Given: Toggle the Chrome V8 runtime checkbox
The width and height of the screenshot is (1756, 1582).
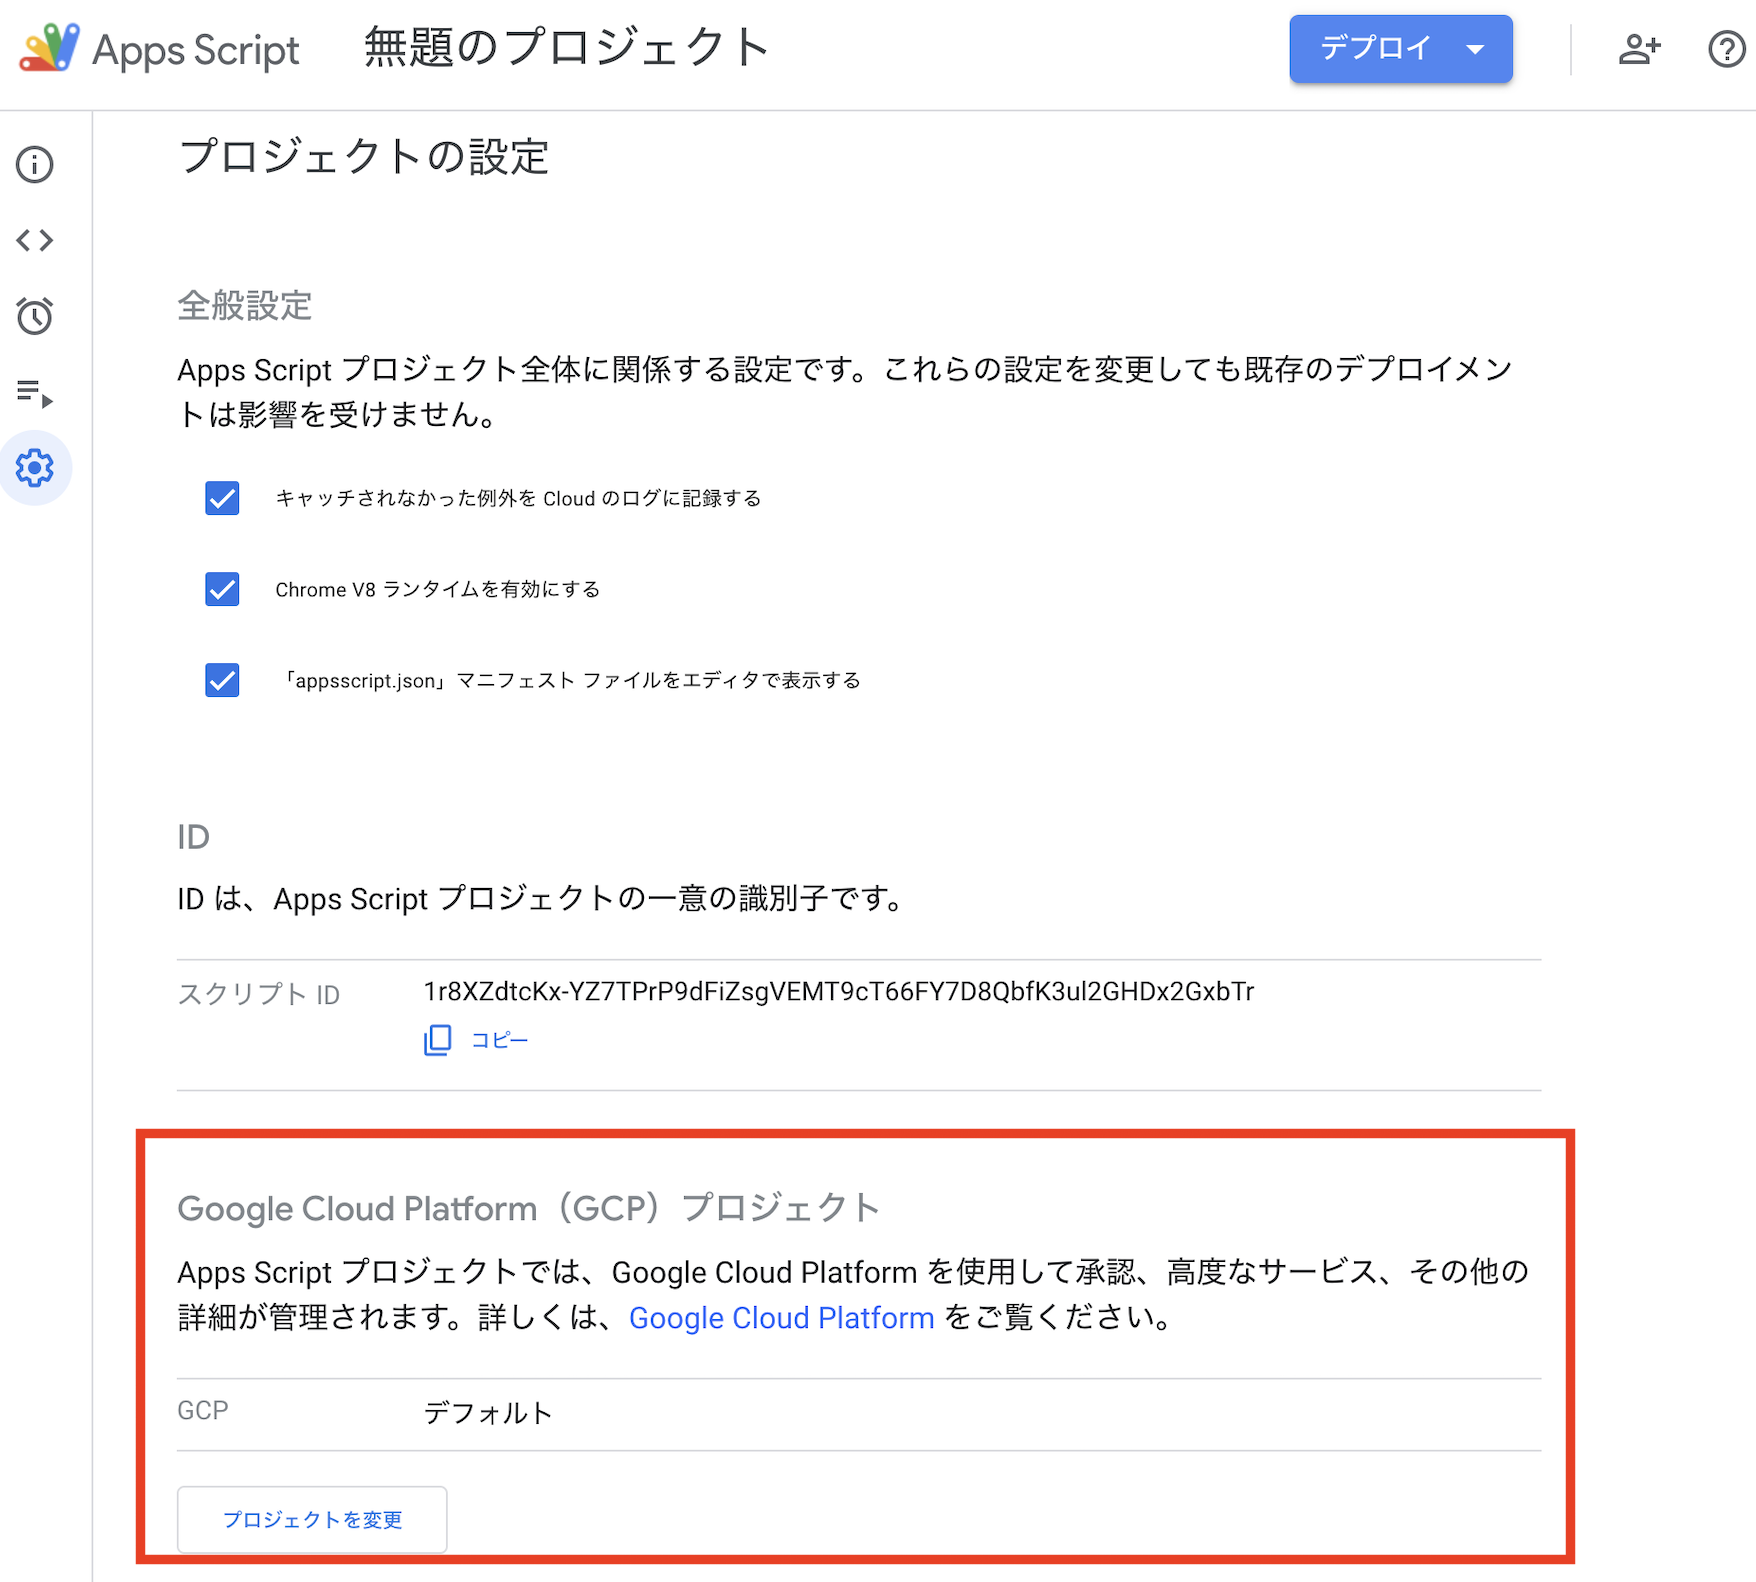Looking at the screenshot, I should 222,589.
